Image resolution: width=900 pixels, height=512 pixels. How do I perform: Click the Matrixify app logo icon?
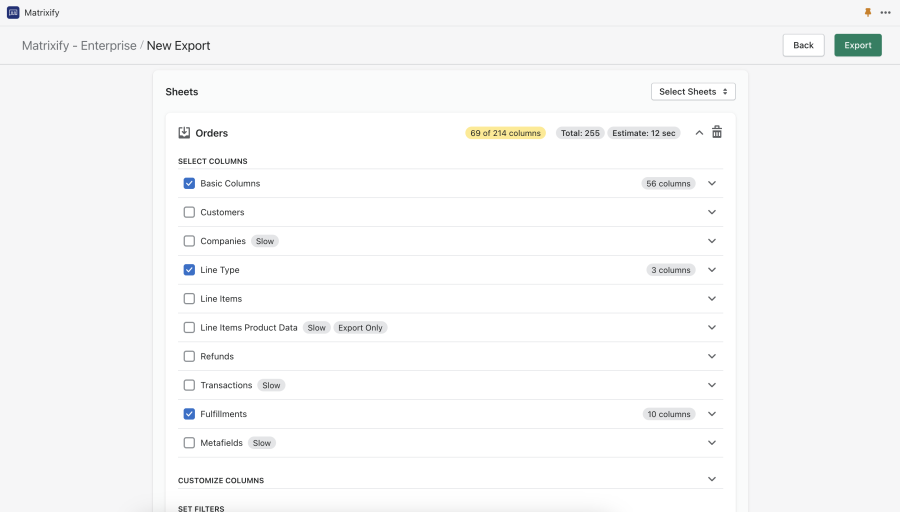pos(13,13)
